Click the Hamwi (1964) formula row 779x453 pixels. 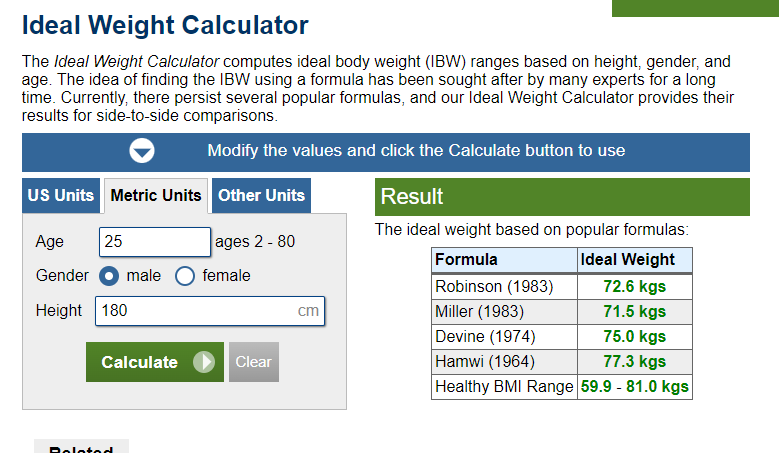click(x=561, y=362)
